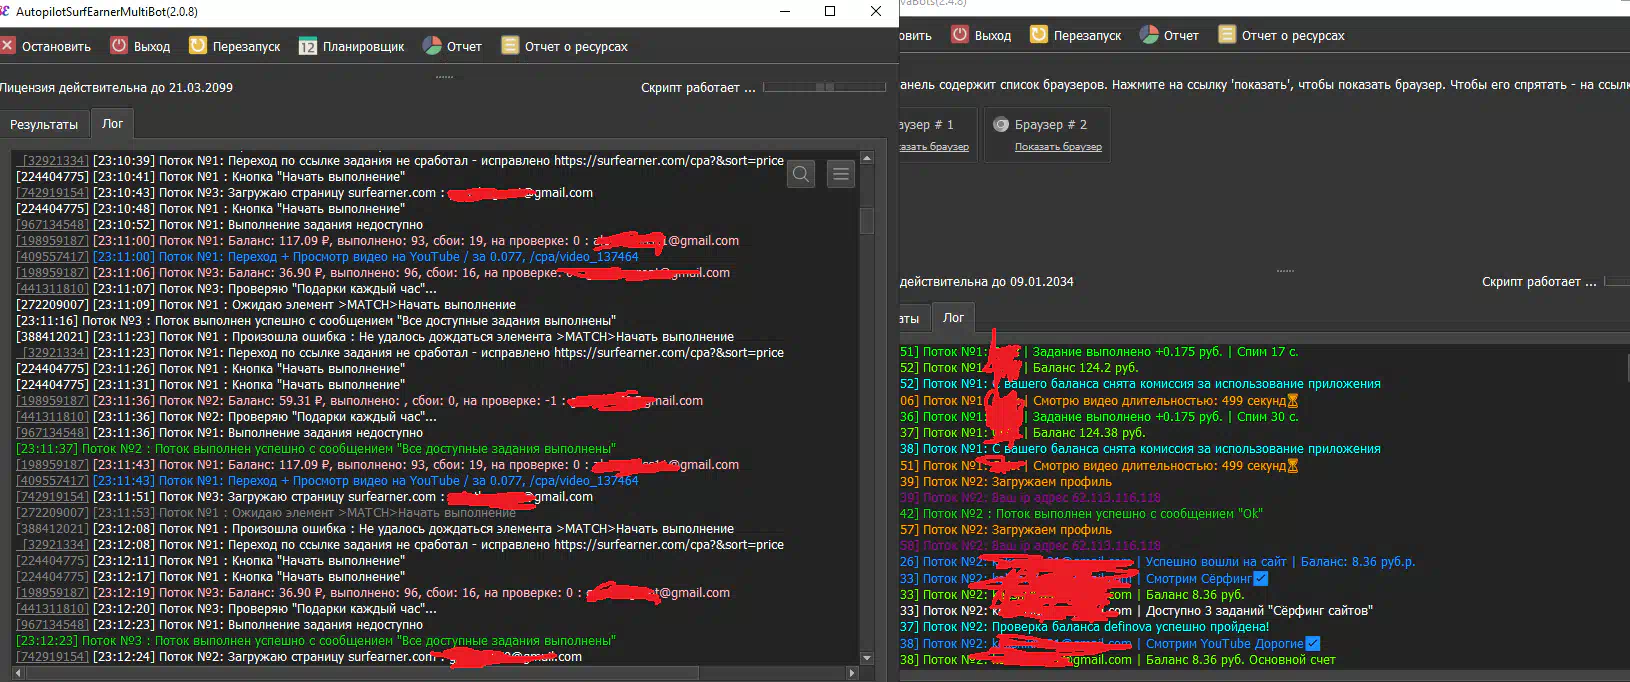Click the Поток выполнен успешно с сообщением "Ok" line

1081,513
